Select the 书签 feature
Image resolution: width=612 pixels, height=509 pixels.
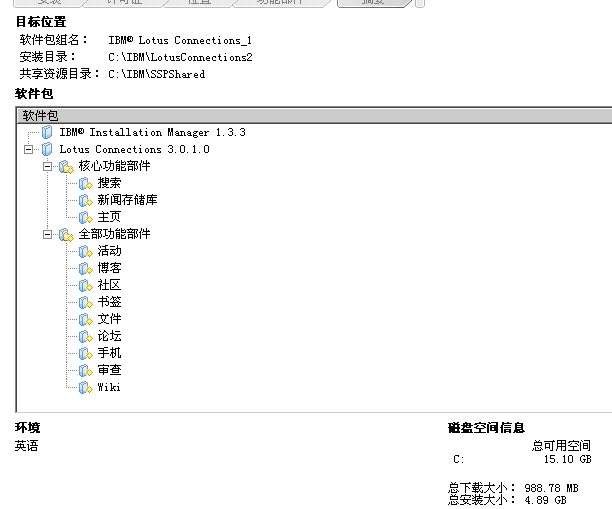109,302
